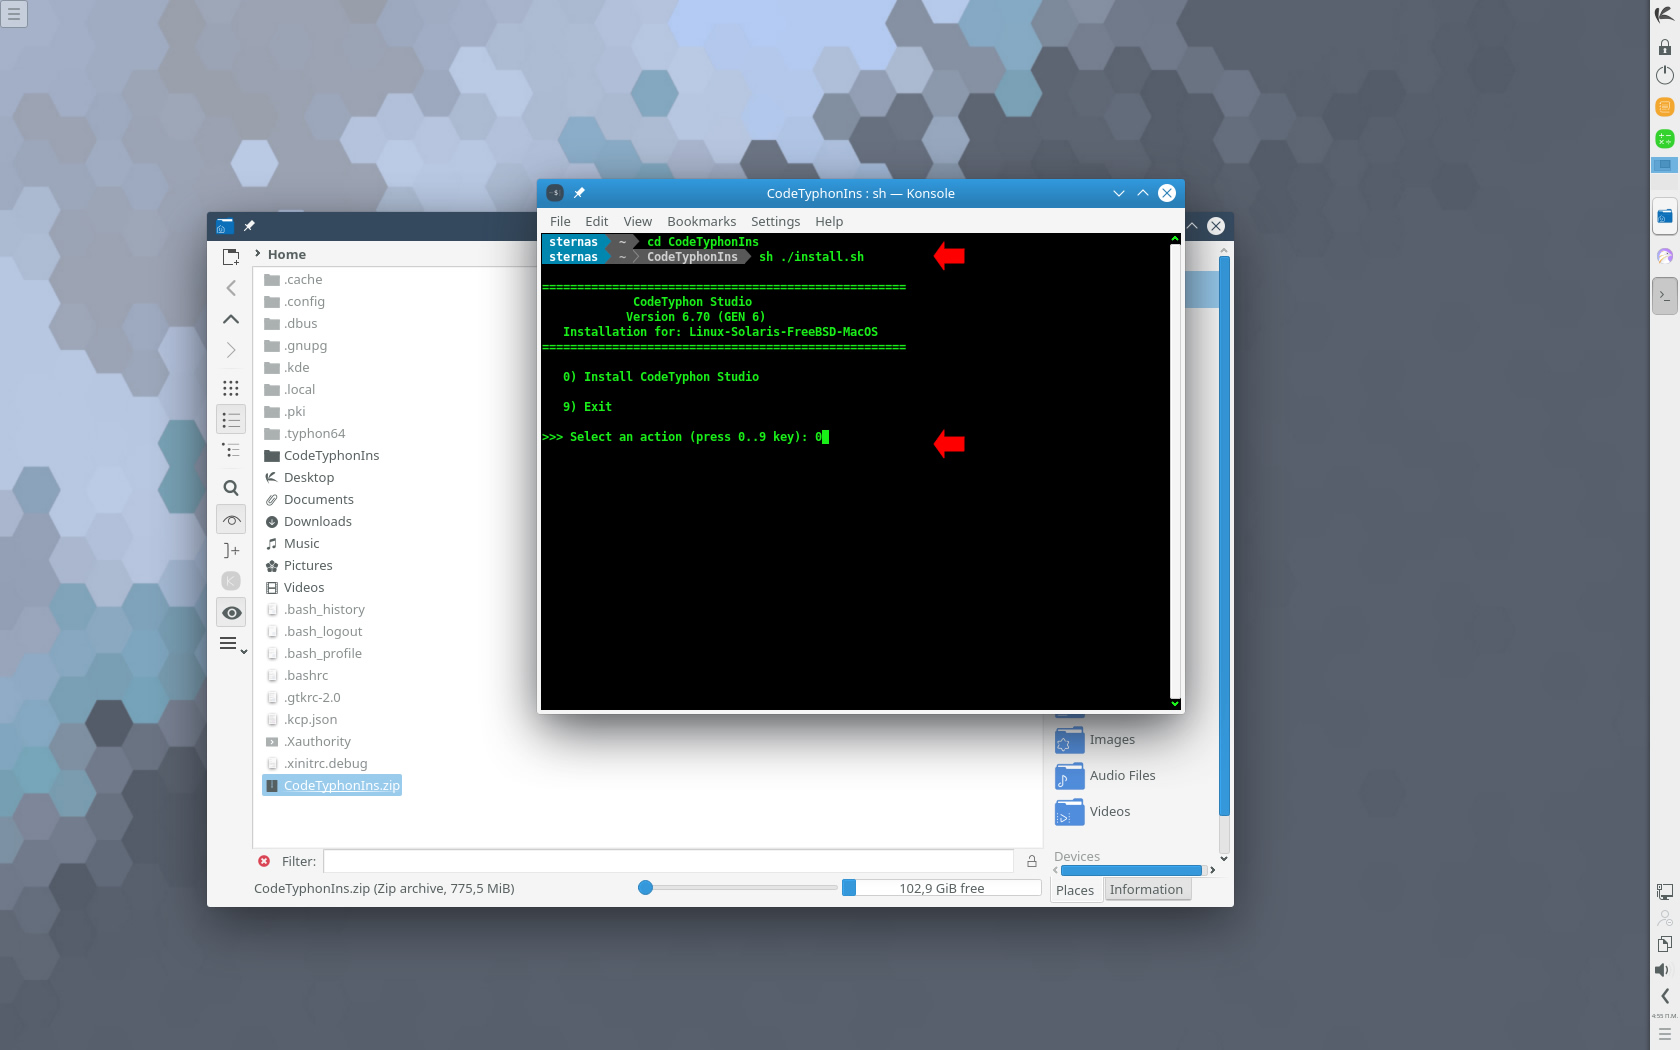Click the volume speaker icon in system tray
Viewport: 1680px width, 1050px height.
[1663, 970]
